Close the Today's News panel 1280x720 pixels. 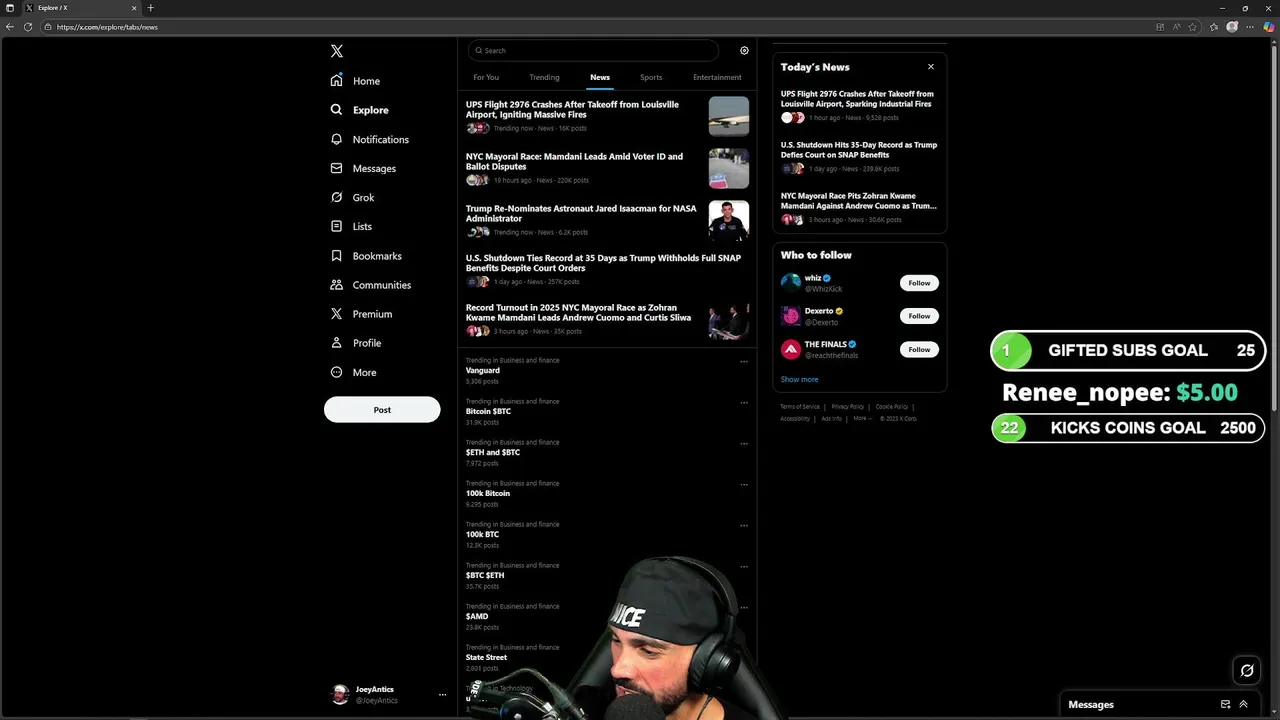[931, 67]
